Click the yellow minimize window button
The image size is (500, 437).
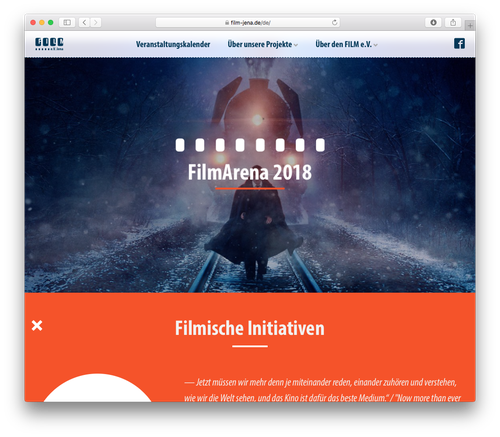(x=42, y=22)
